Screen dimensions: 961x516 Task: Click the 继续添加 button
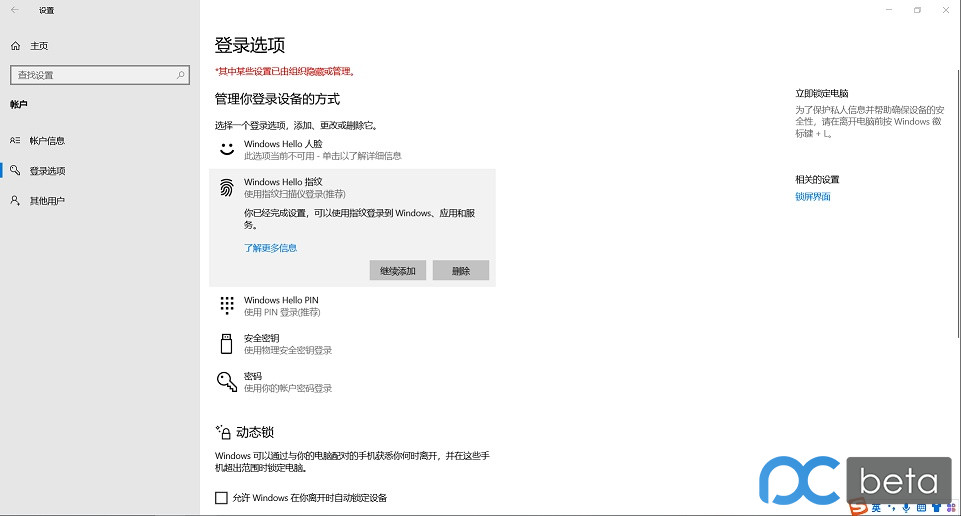point(398,270)
